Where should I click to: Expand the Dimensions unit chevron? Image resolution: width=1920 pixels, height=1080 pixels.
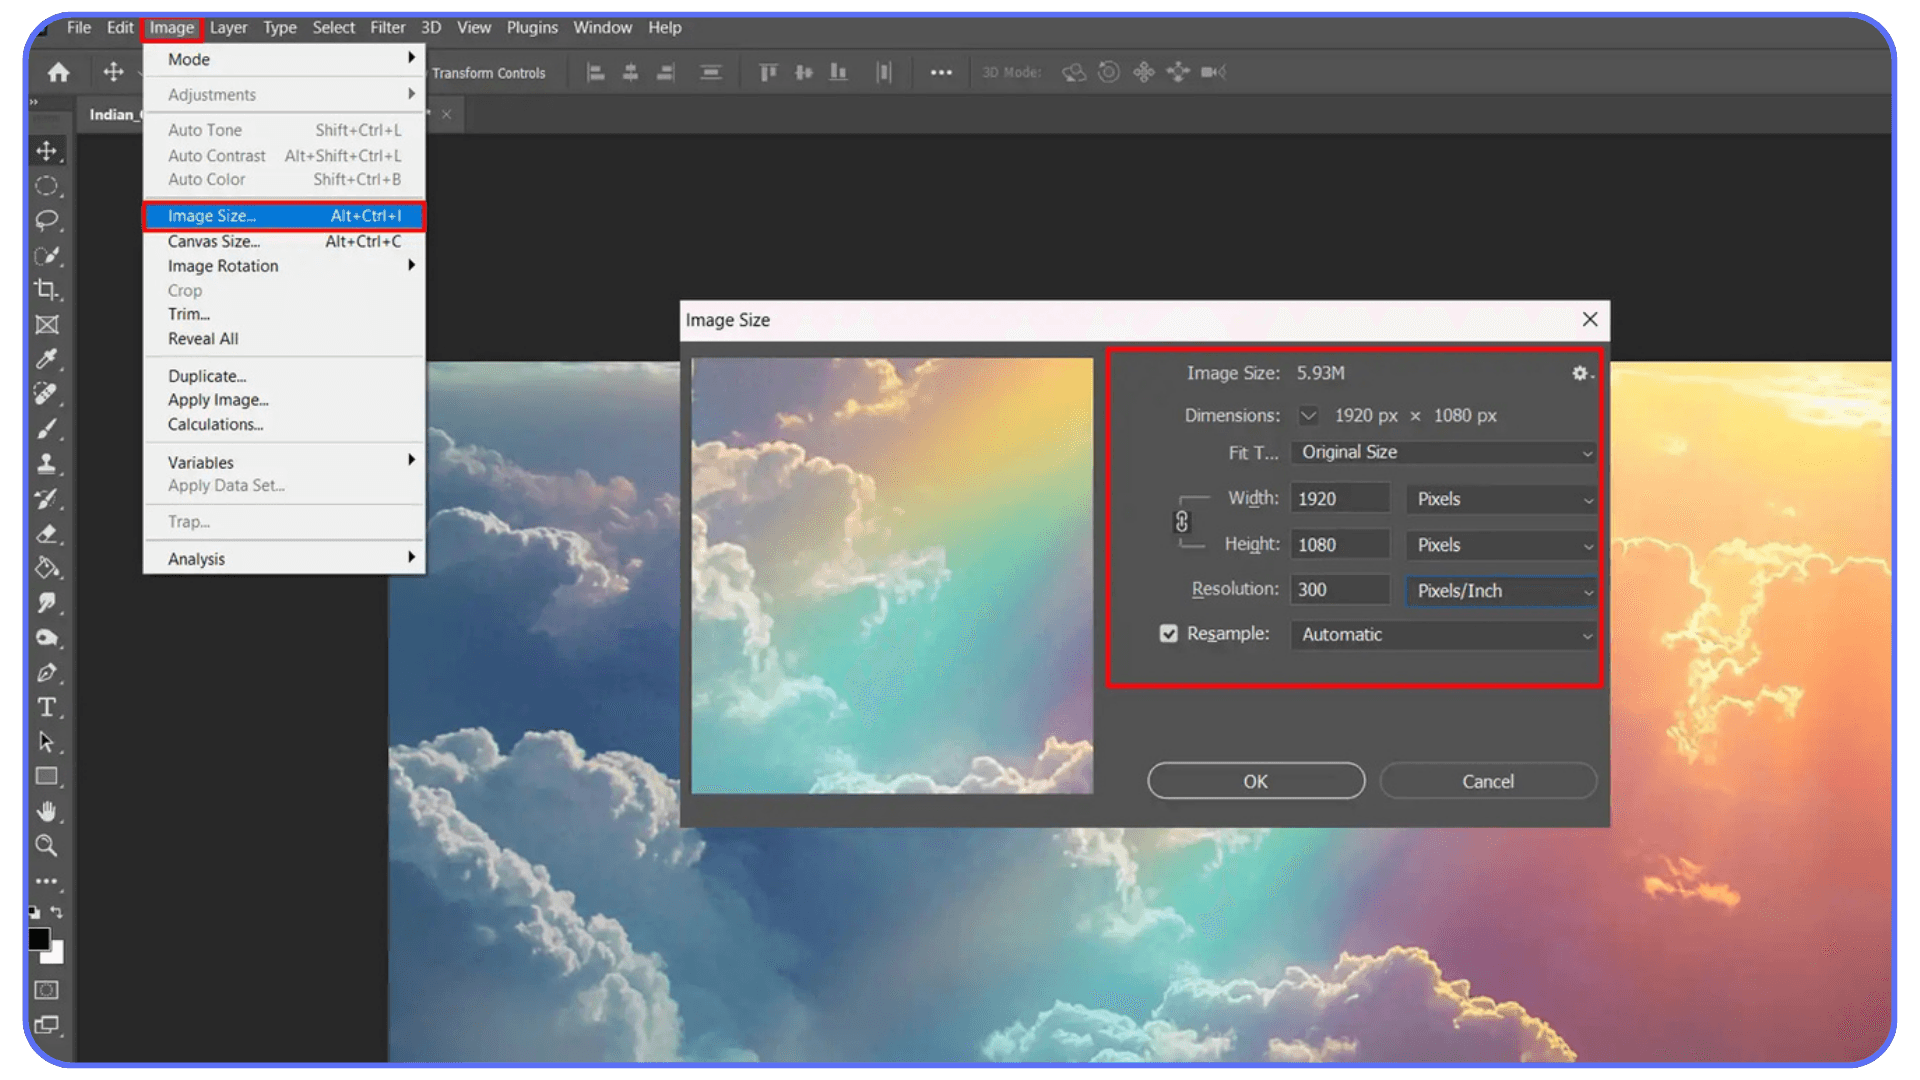click(x=1308, y=415)
